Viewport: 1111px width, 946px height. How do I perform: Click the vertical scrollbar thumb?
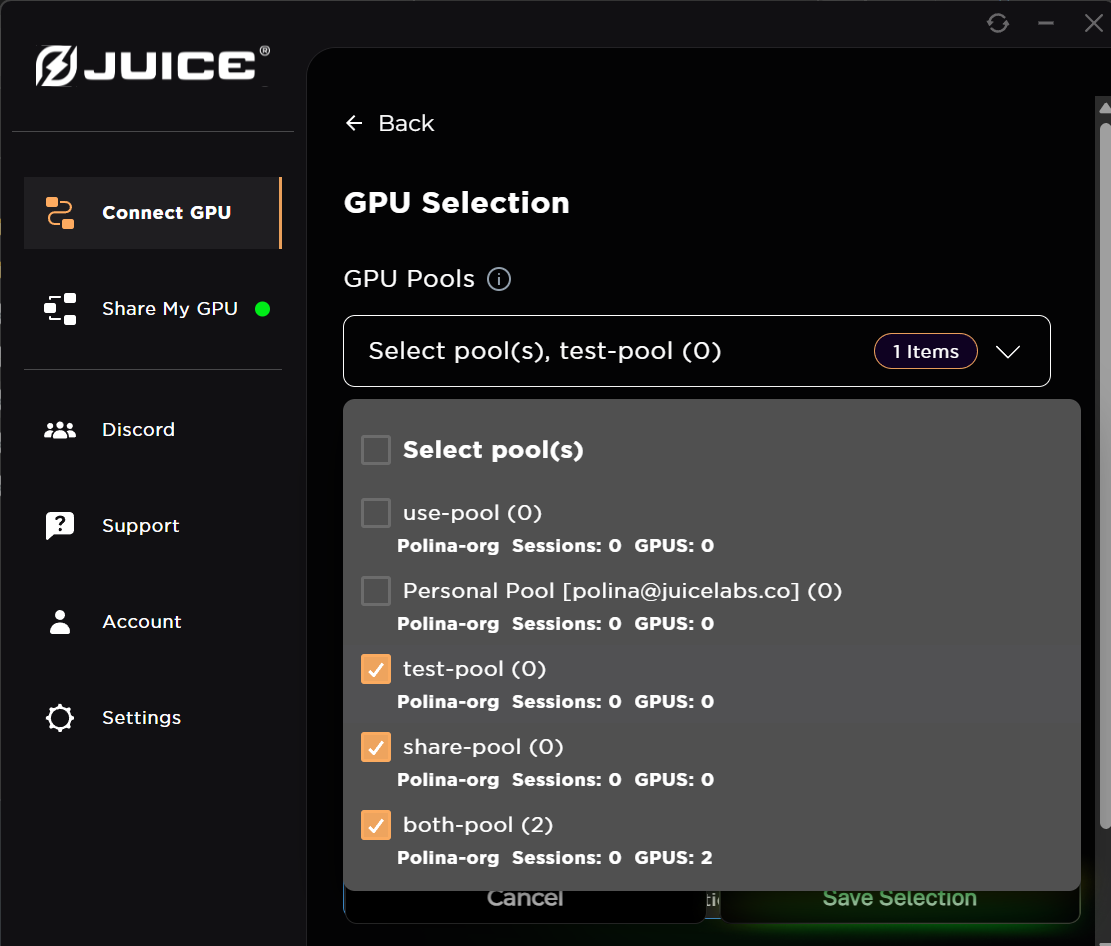[x=1105, y=475]
